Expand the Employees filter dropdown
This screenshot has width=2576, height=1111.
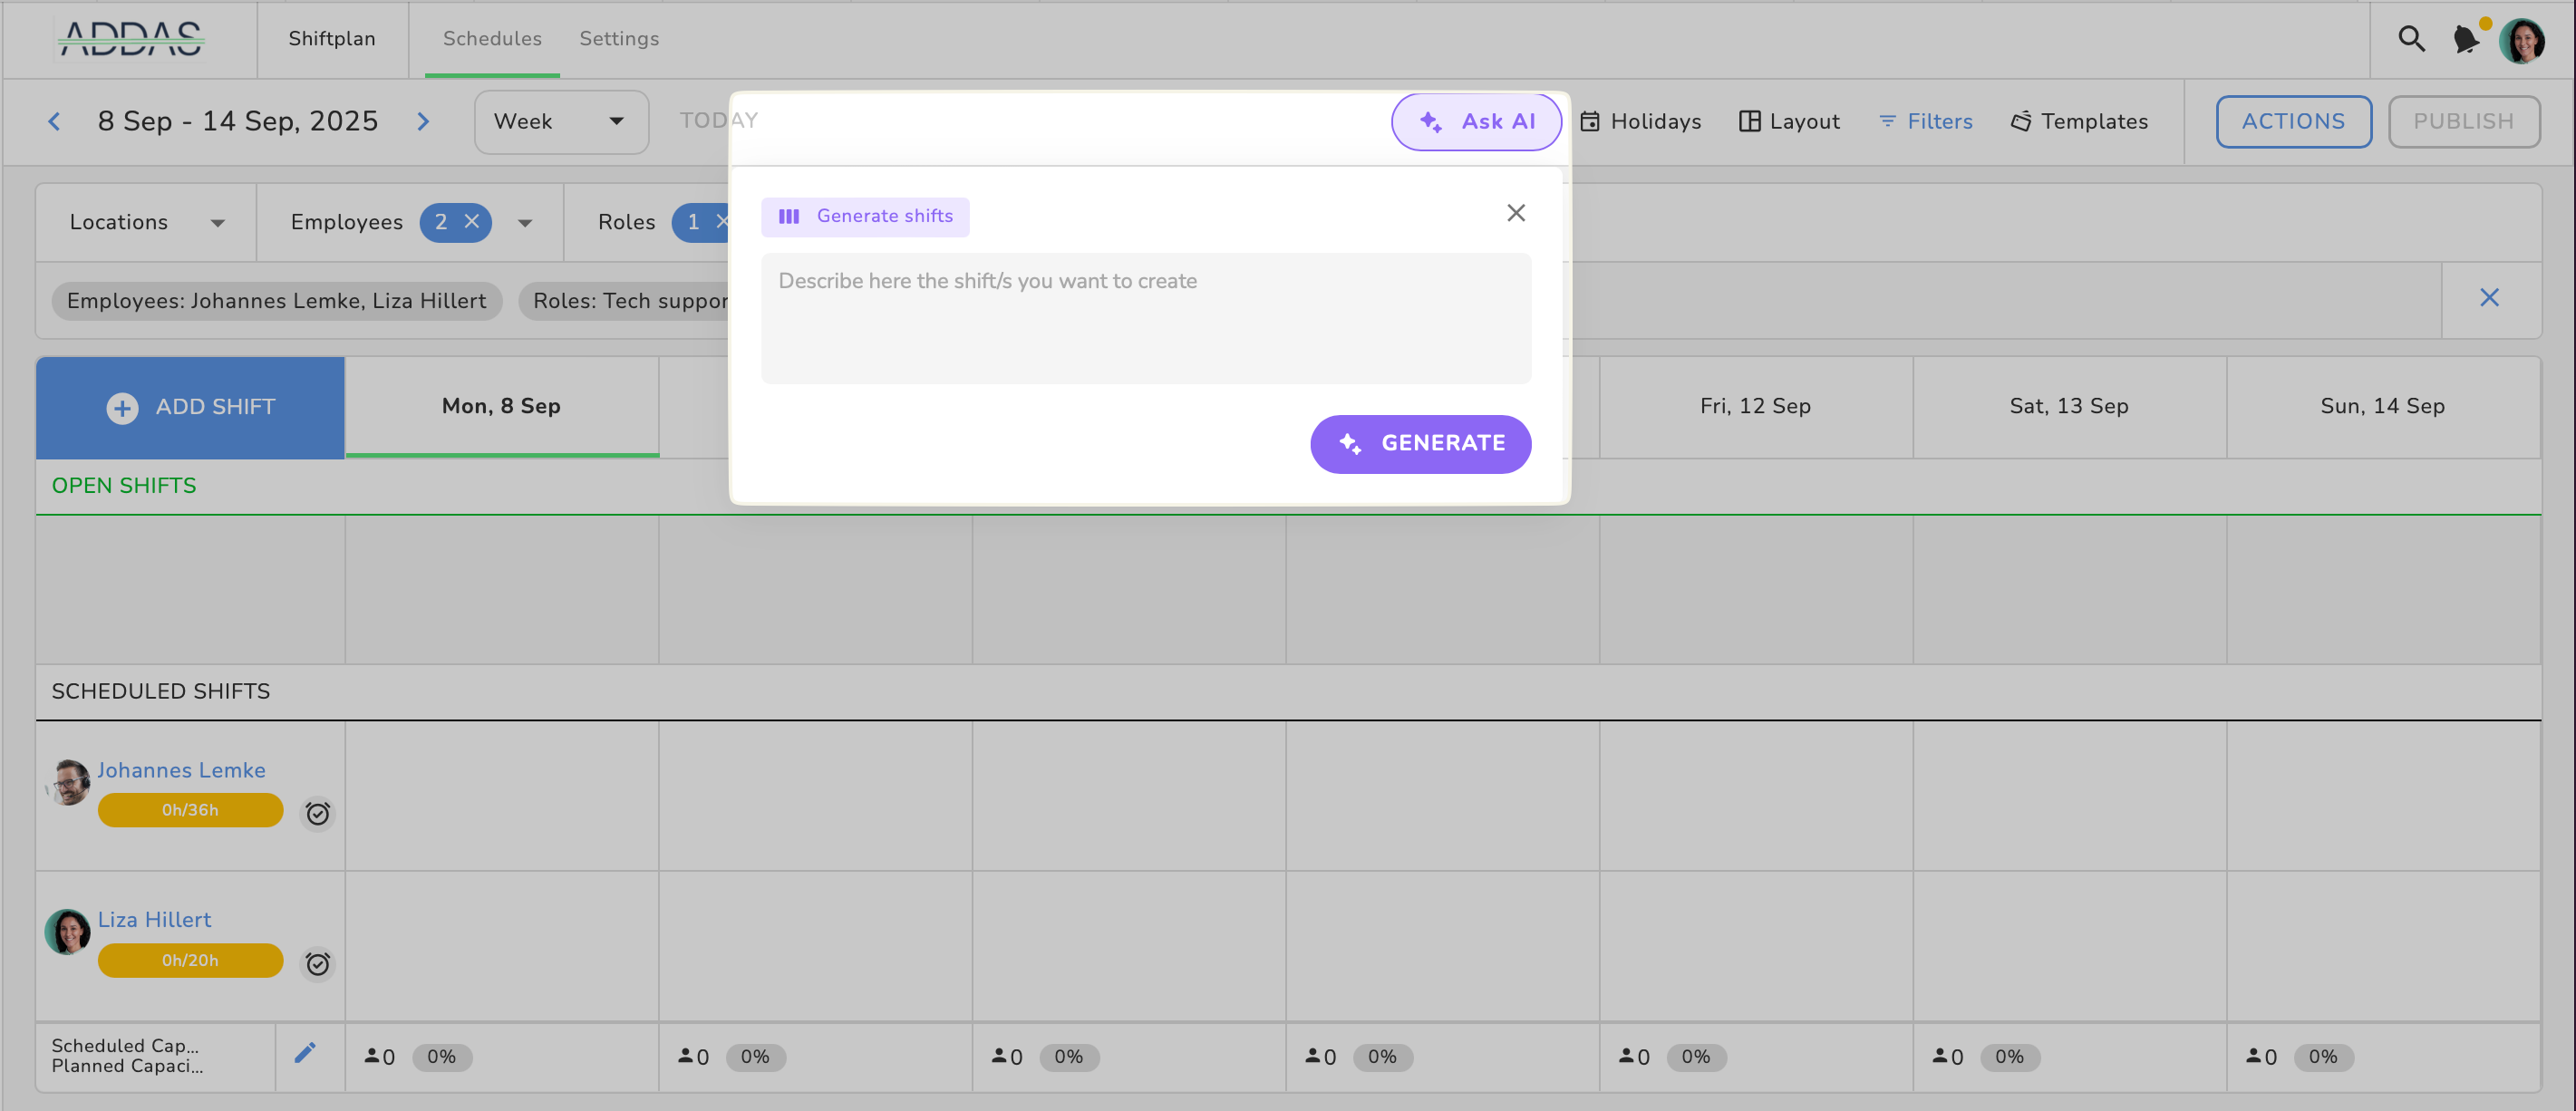[525, 223]
